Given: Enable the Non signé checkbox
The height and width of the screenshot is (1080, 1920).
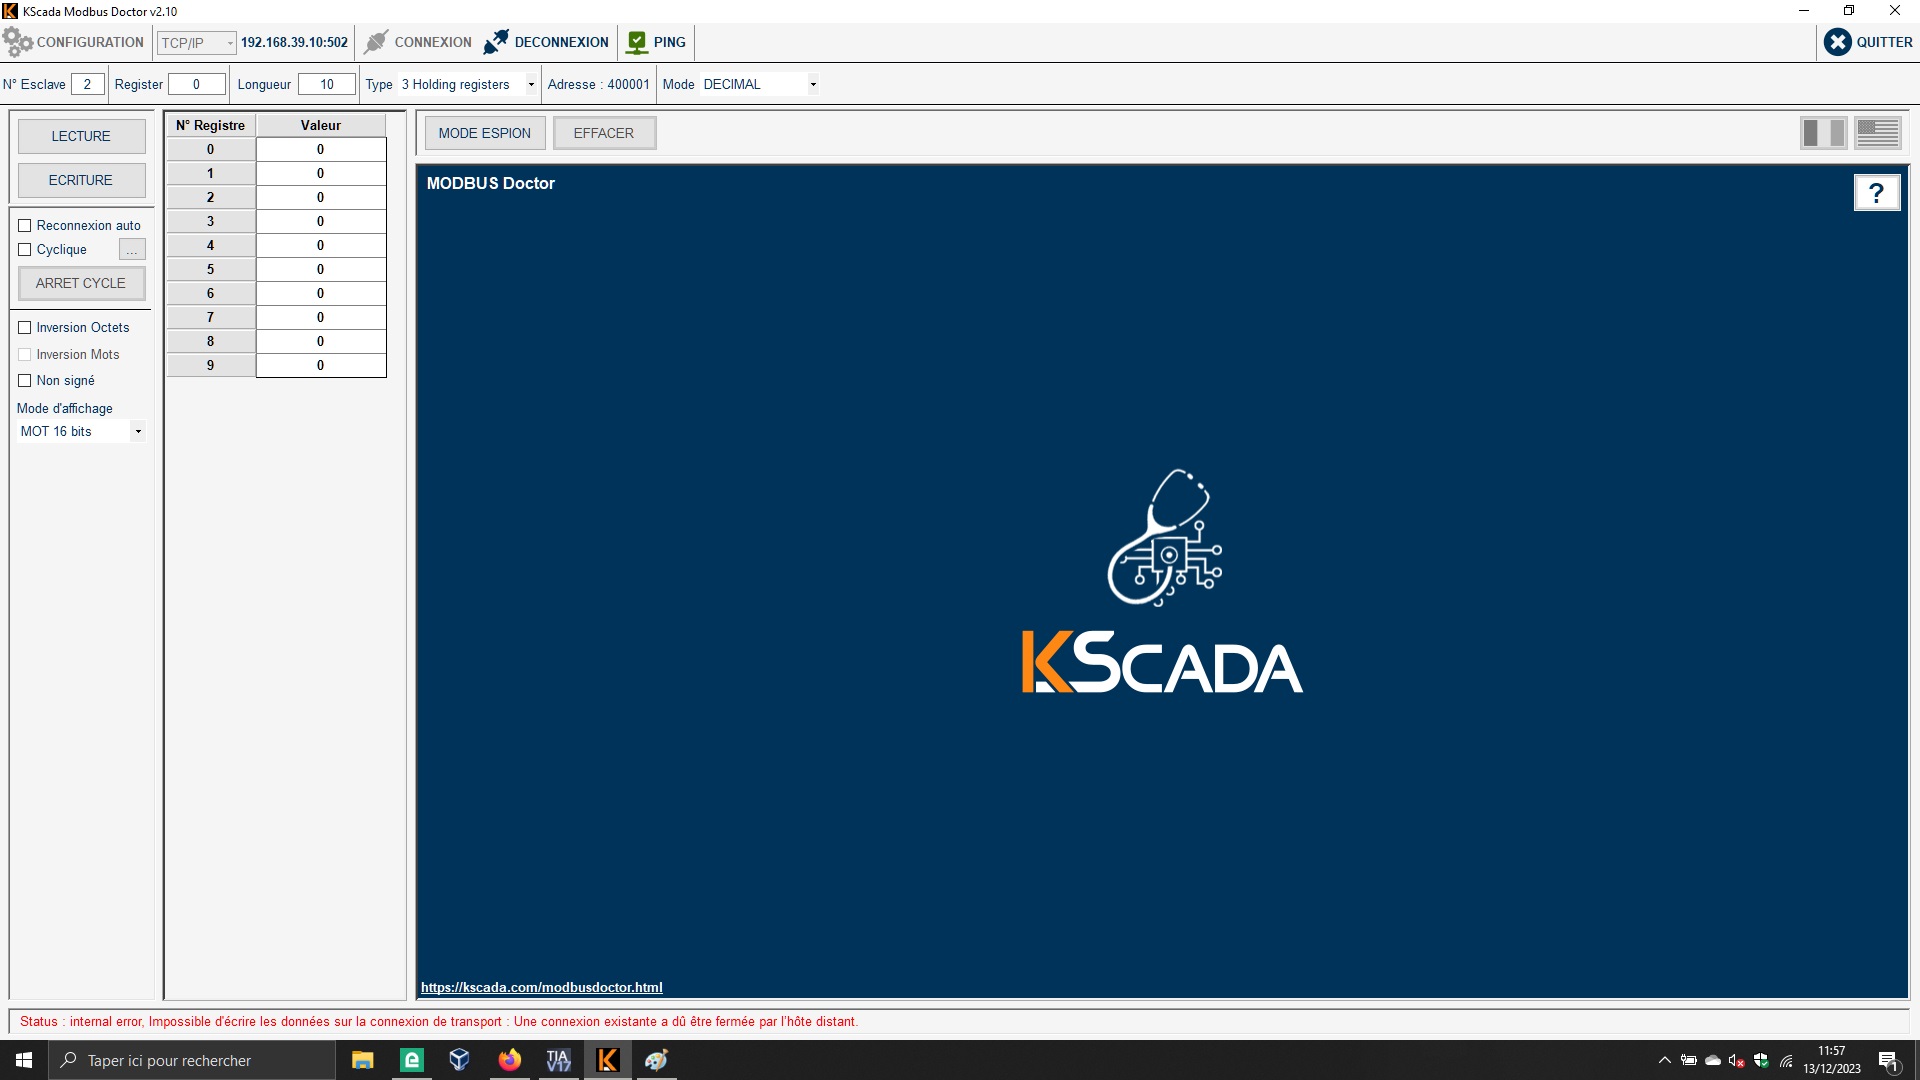Looking at the screenshot, I should [25, 381].
